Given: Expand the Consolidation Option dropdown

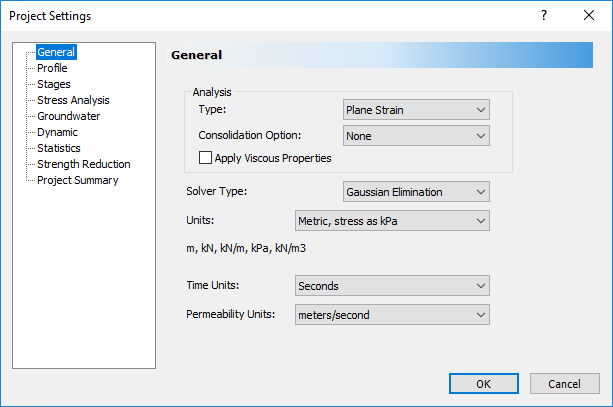Looking at the screenshot, I should 415,134.
